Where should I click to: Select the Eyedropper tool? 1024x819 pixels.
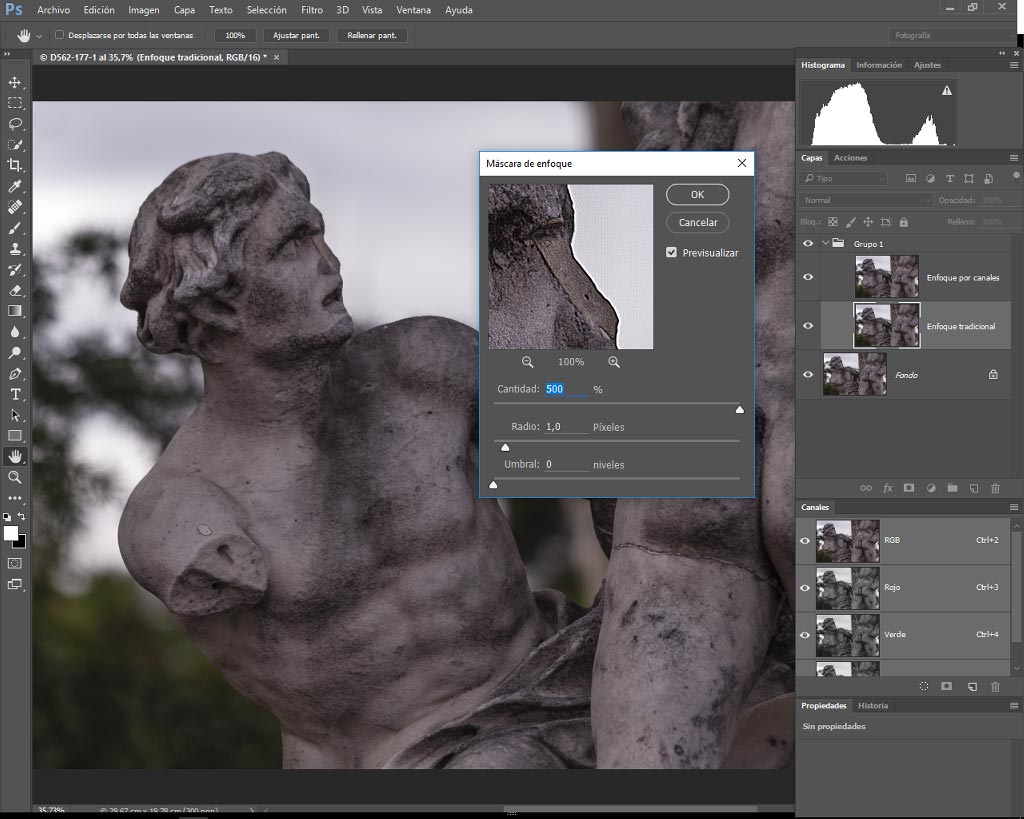pos(15,186)
